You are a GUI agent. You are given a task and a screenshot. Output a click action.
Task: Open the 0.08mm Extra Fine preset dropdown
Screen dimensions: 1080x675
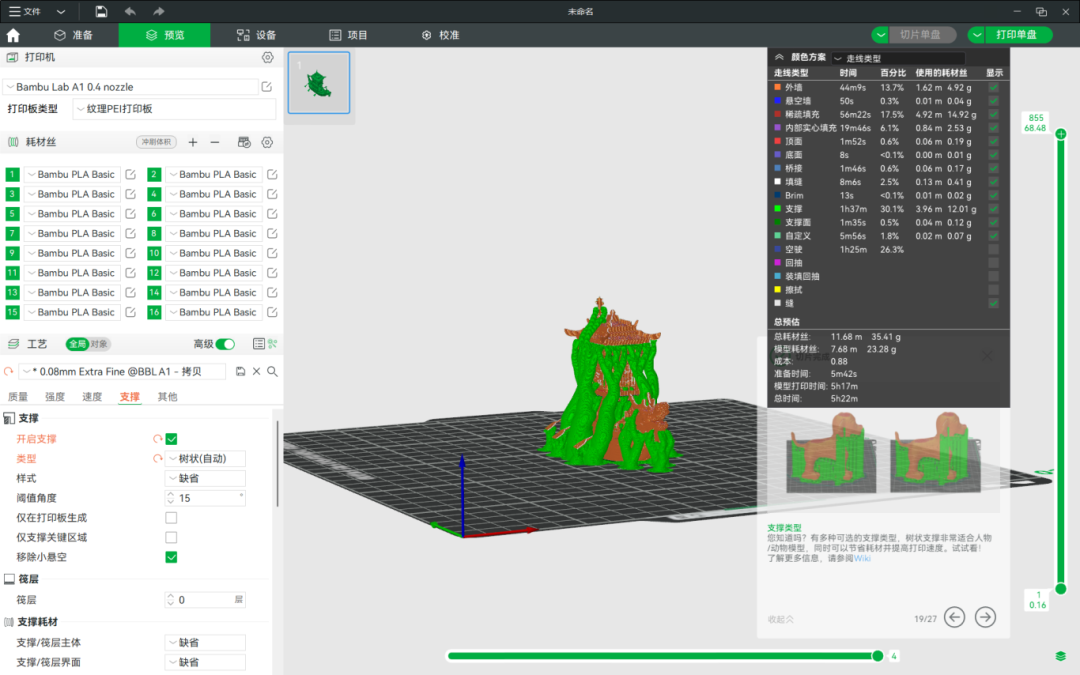pos(122,371)
